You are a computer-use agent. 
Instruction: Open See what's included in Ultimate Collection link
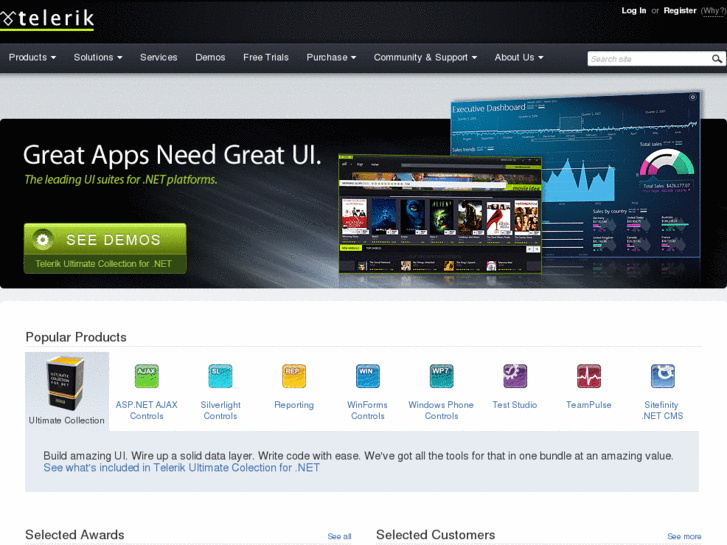coord(181,468)
